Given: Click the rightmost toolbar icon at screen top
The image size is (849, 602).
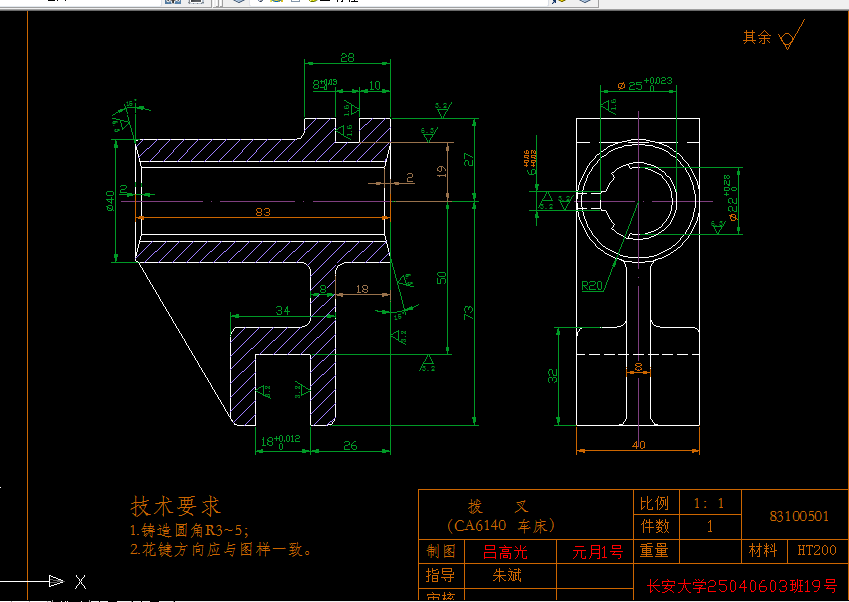Looking at the screenshot, I should 583,3.
